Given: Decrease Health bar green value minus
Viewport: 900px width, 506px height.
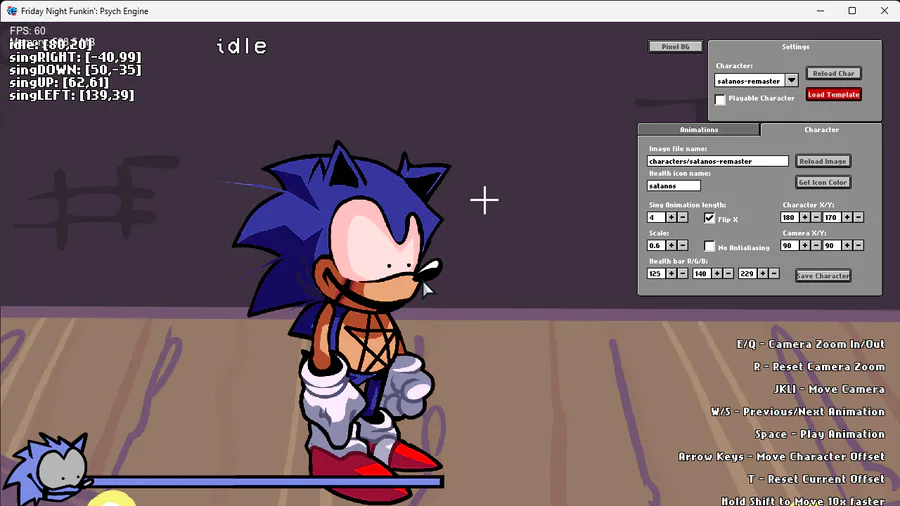Looking at the screenshot, I should pyautogui.click(x=728, y=274).
